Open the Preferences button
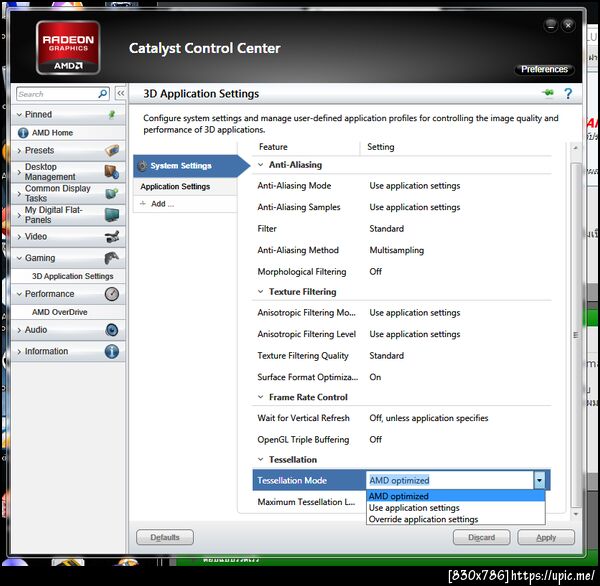Image resolution: width=600 pixels, height=586 pixels. tap(544, 69)
